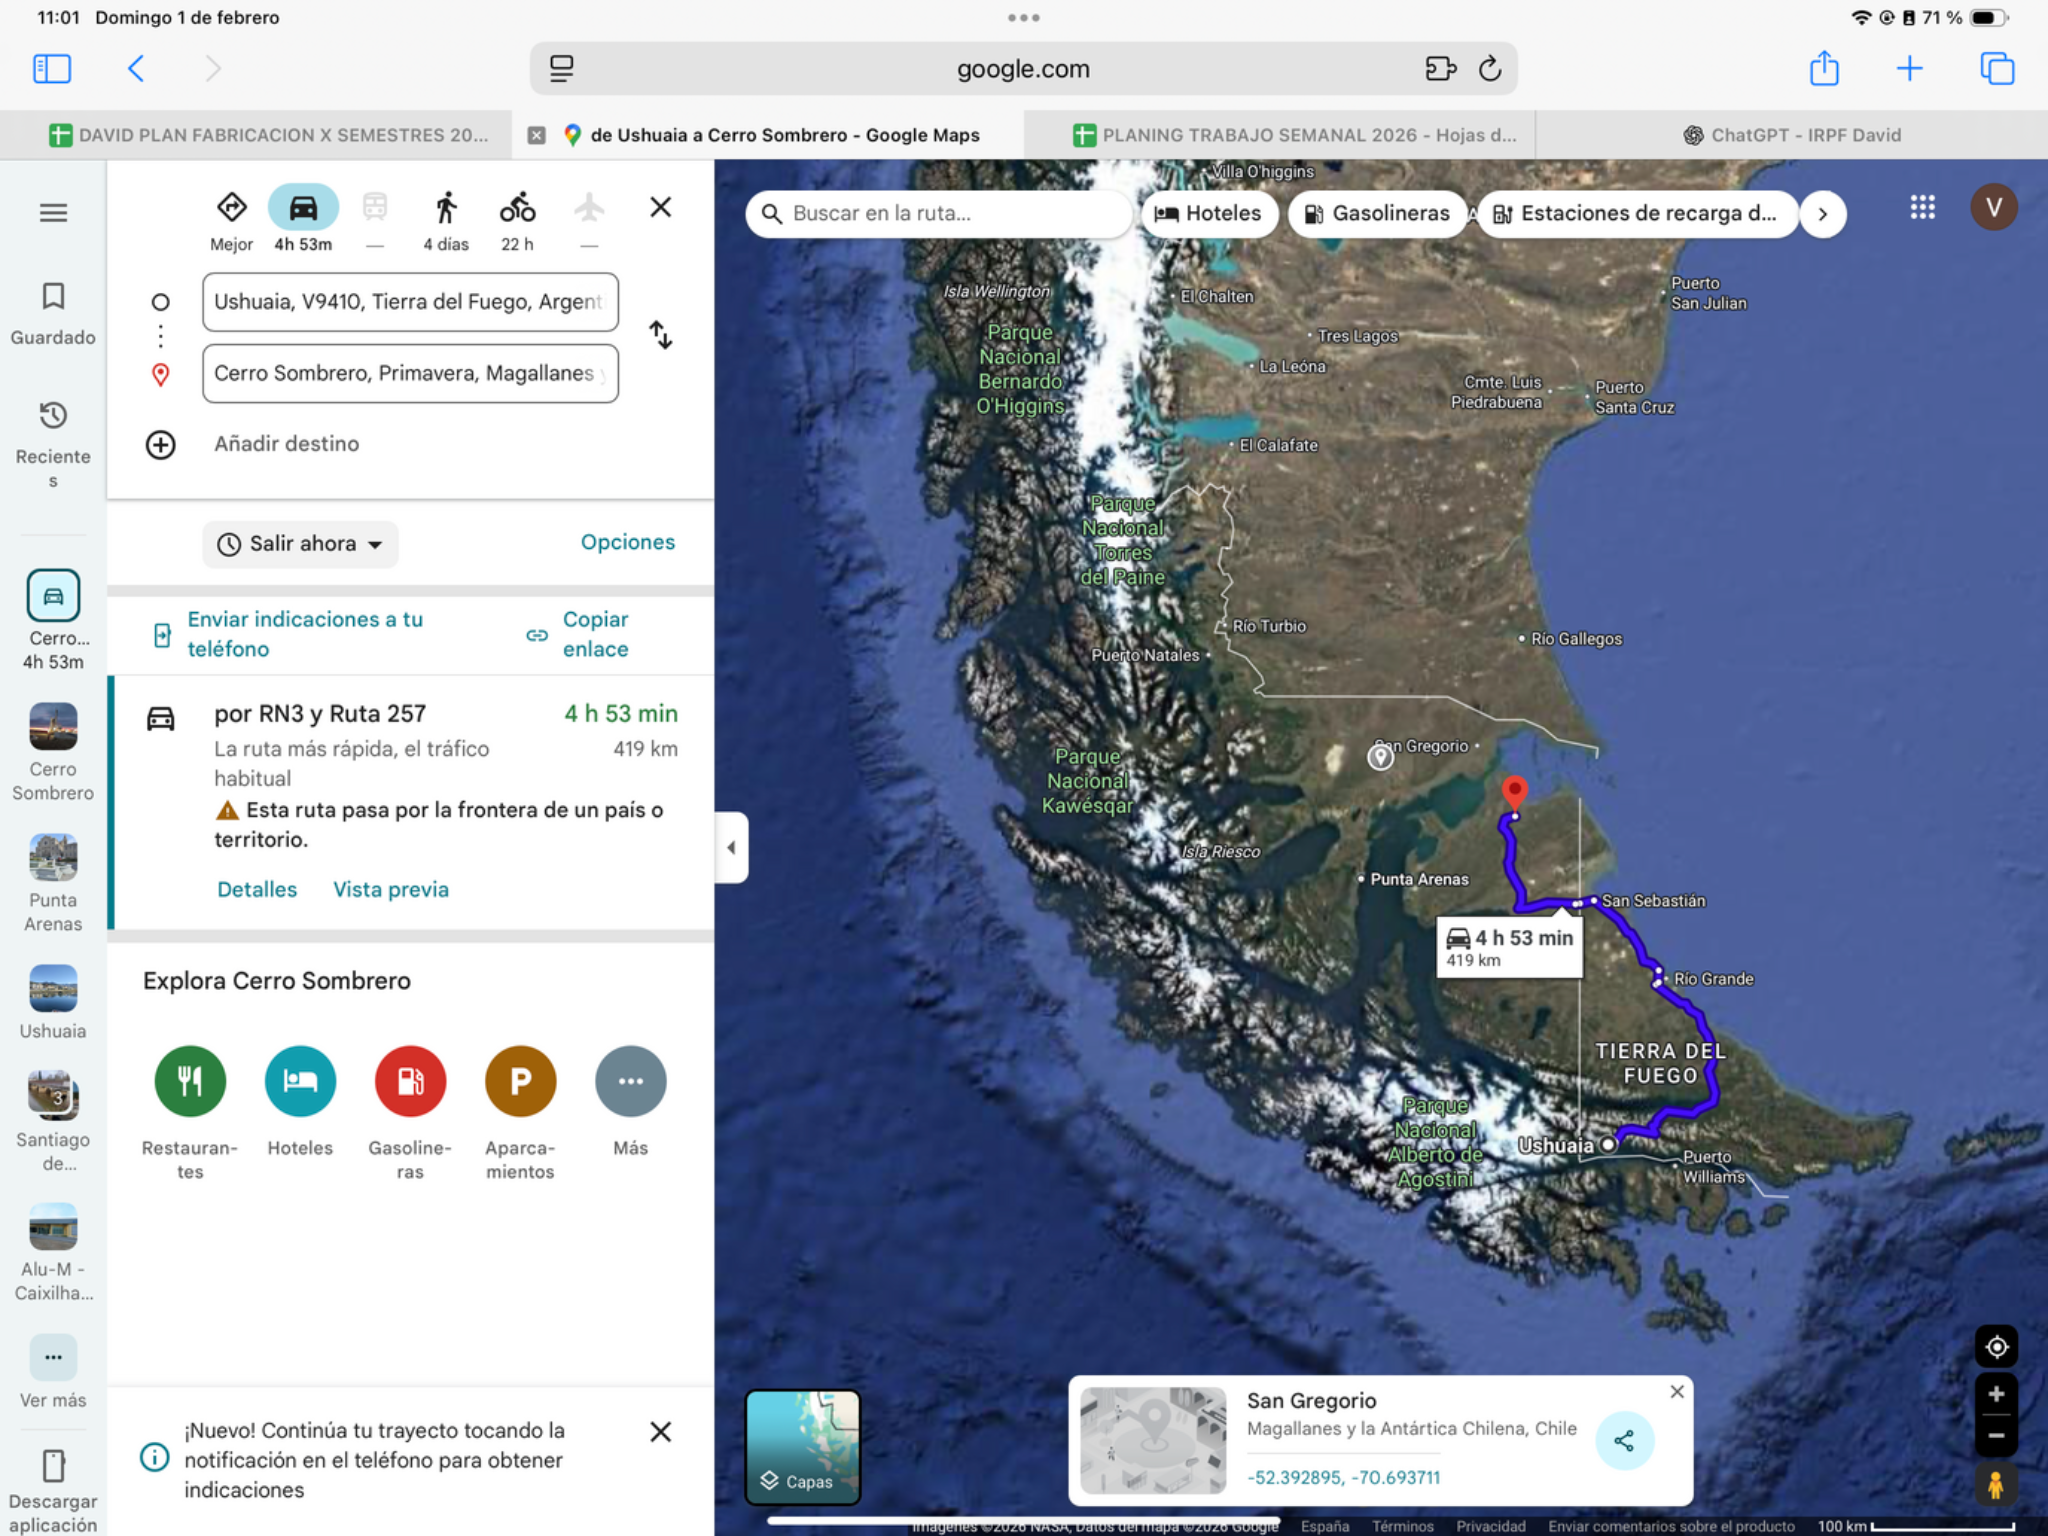Center map on my location
2048x1536 pixels.
(x=1996, y=1347)
